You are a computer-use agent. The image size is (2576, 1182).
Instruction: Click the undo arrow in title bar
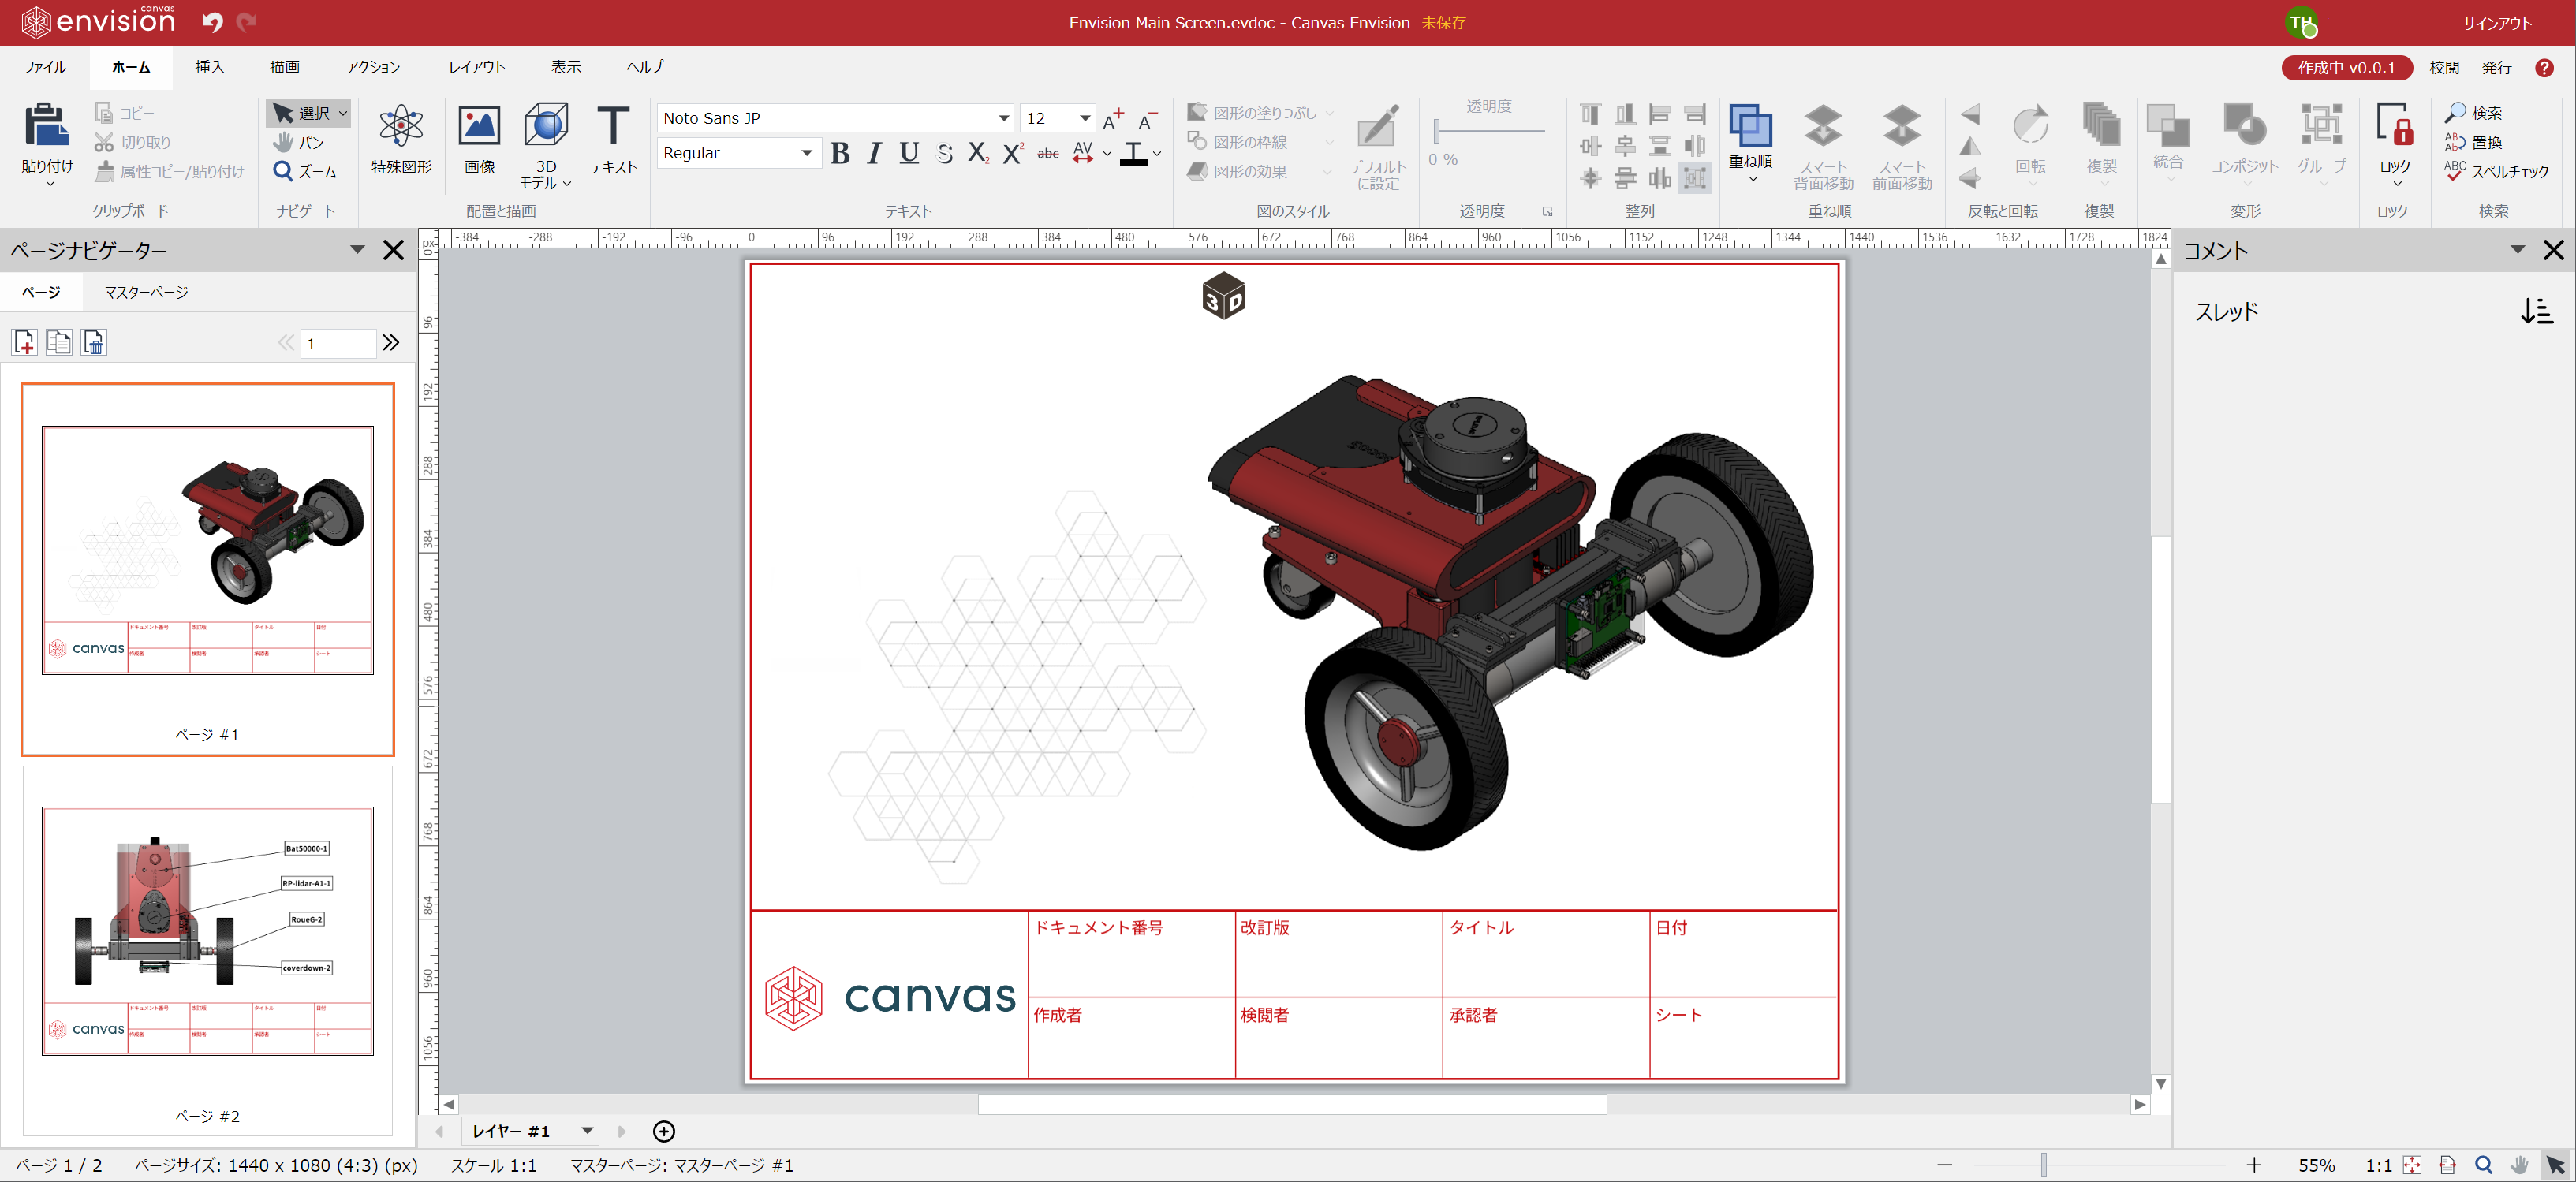(212, 22)
